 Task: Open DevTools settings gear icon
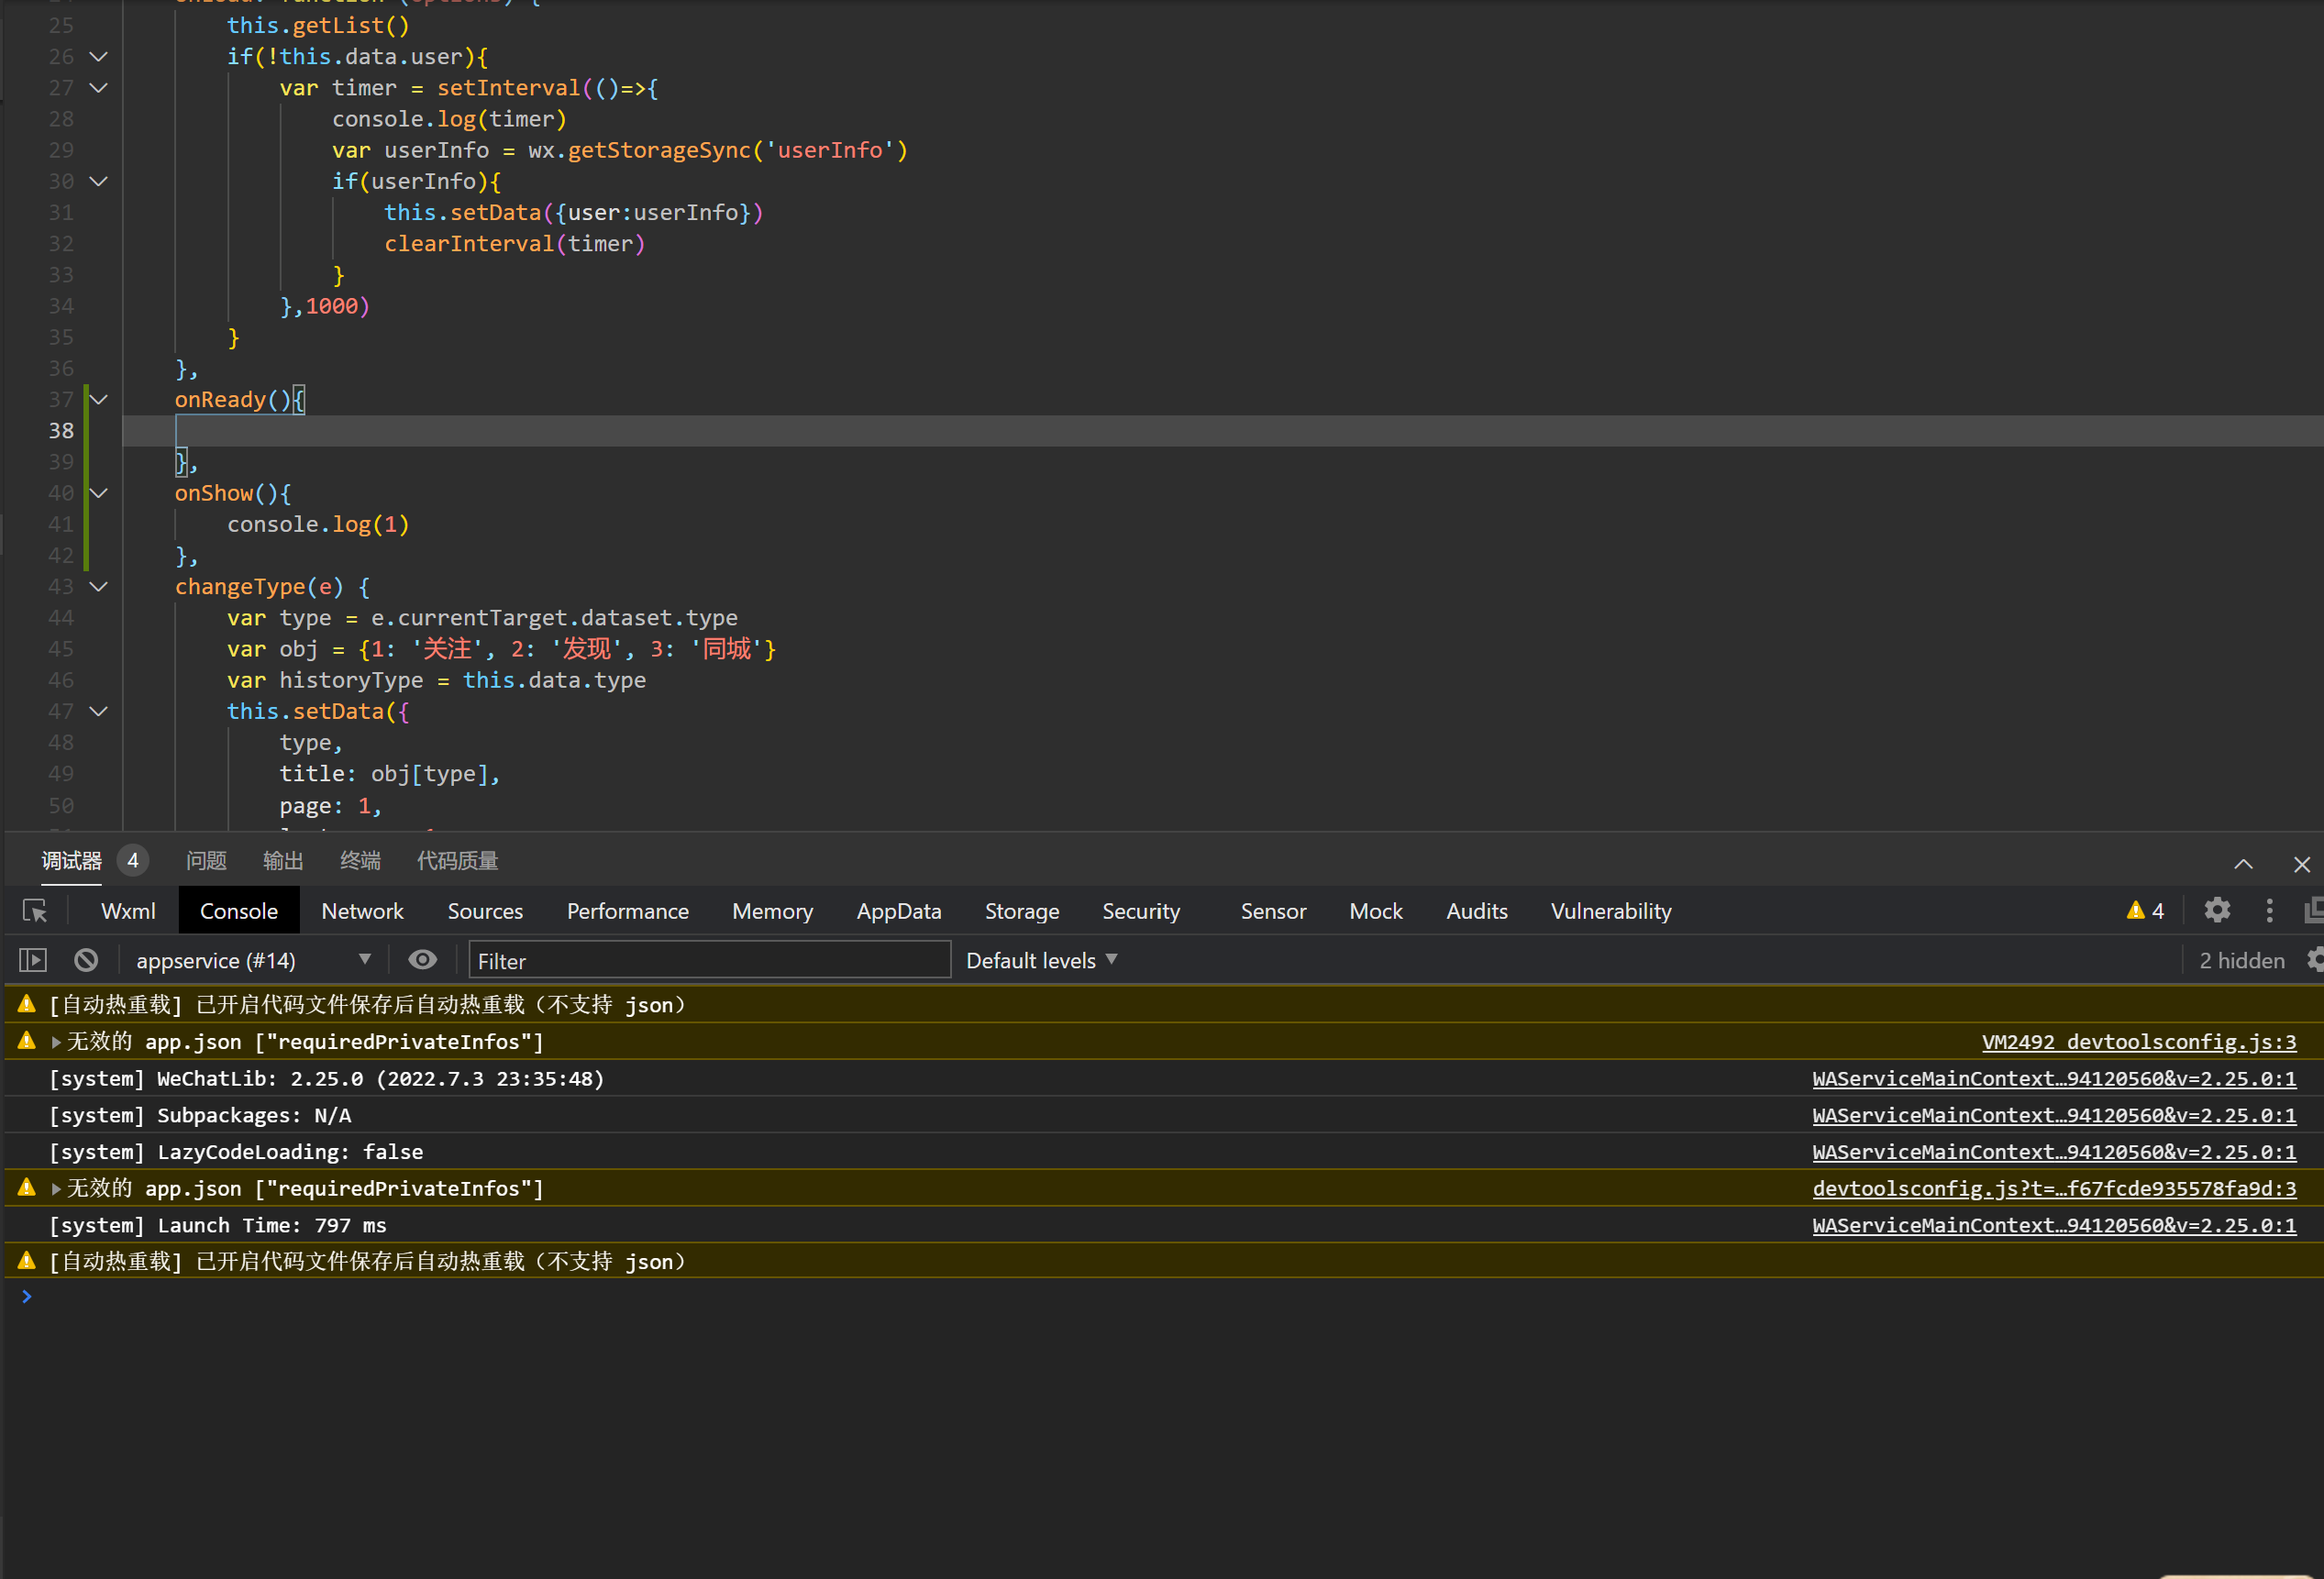tap(2217, 910)
